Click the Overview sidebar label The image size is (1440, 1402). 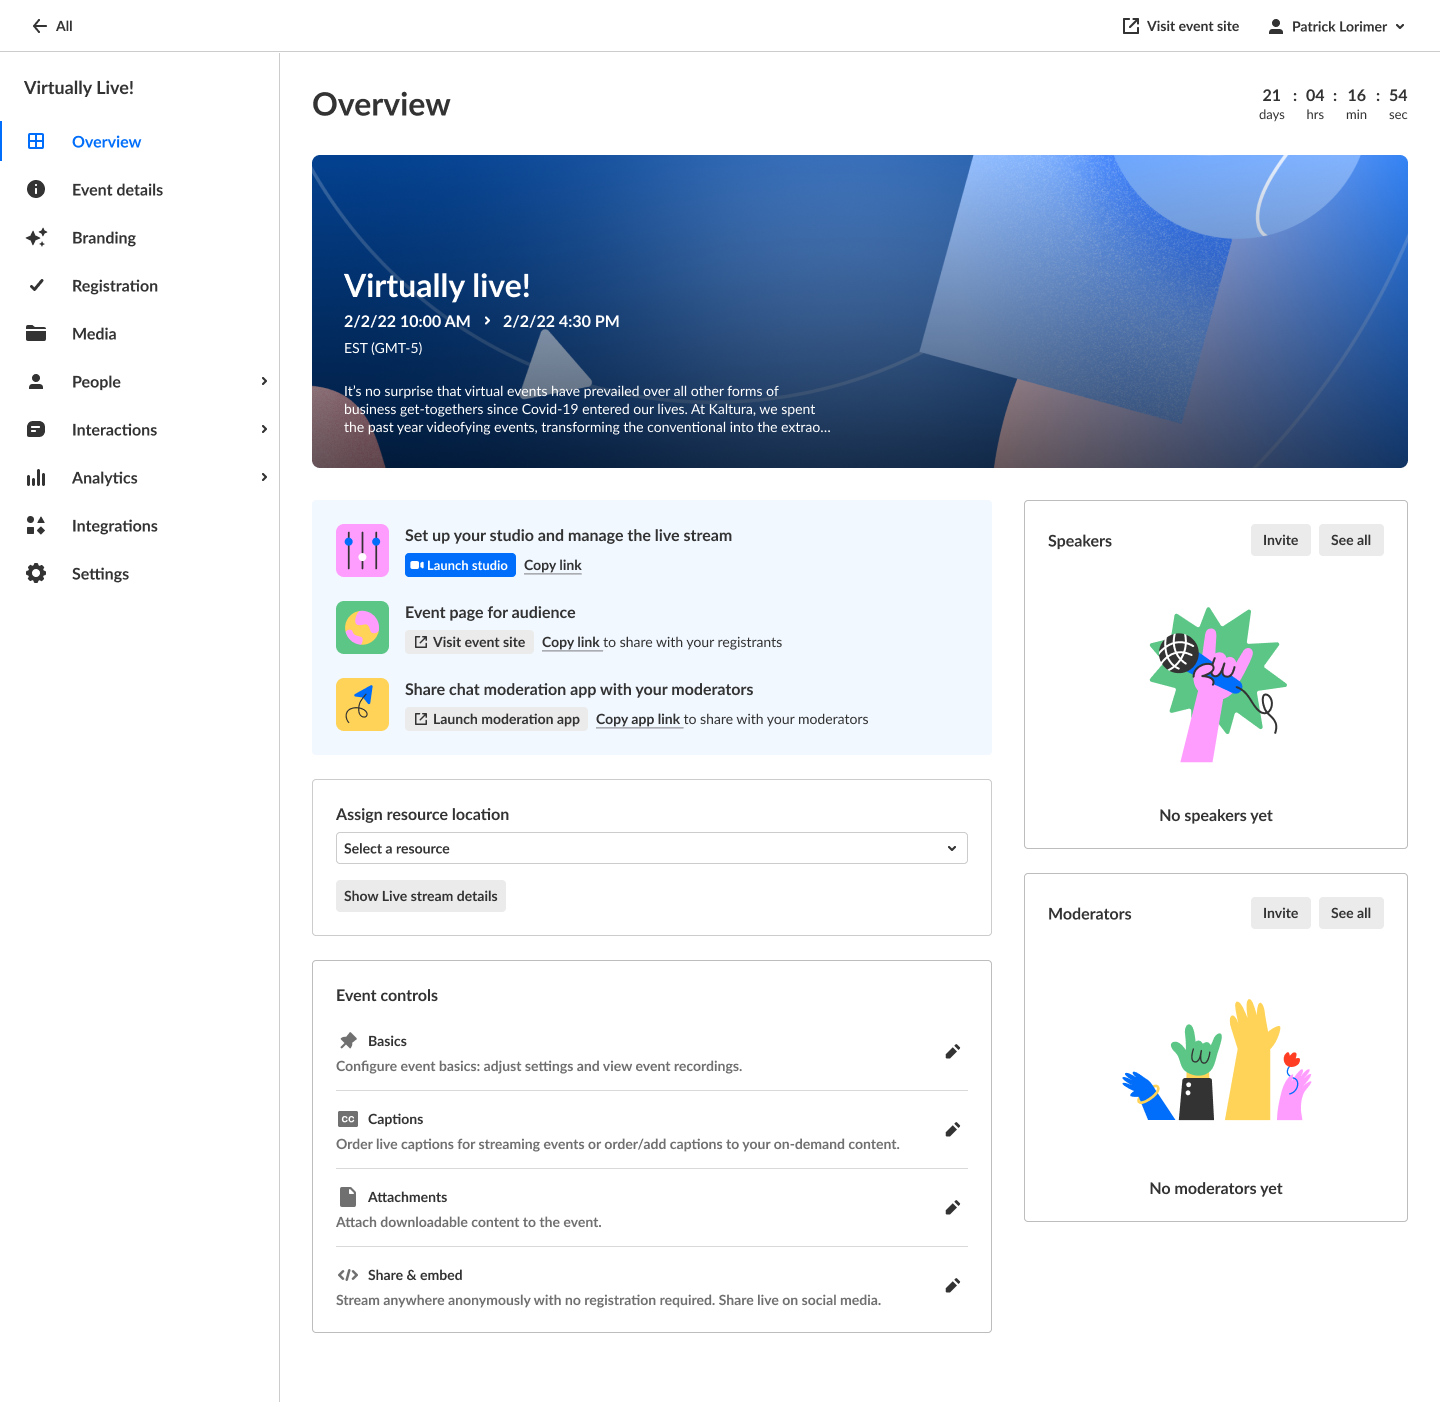click(x=106, y=142)
